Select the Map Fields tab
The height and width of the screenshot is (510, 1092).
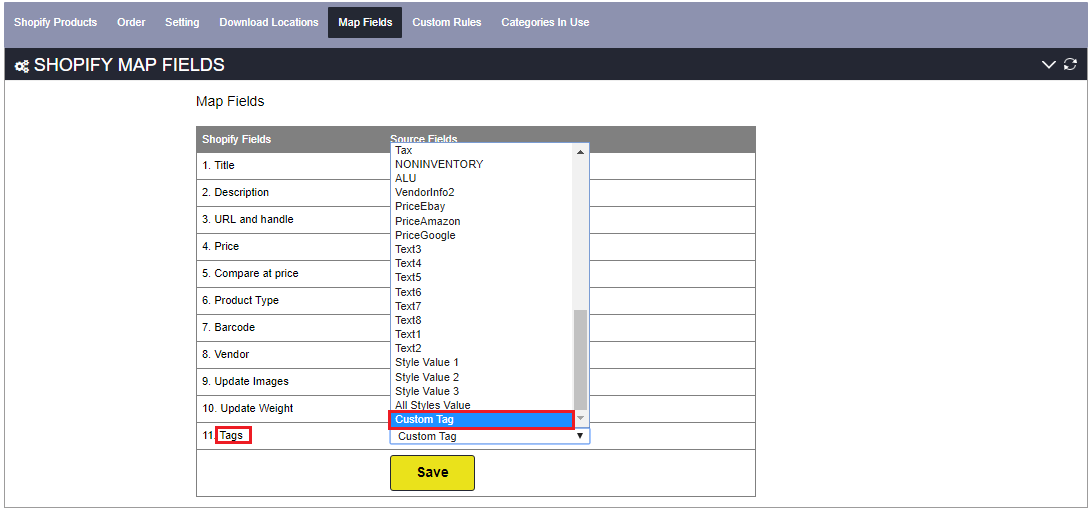pos(365,22)
